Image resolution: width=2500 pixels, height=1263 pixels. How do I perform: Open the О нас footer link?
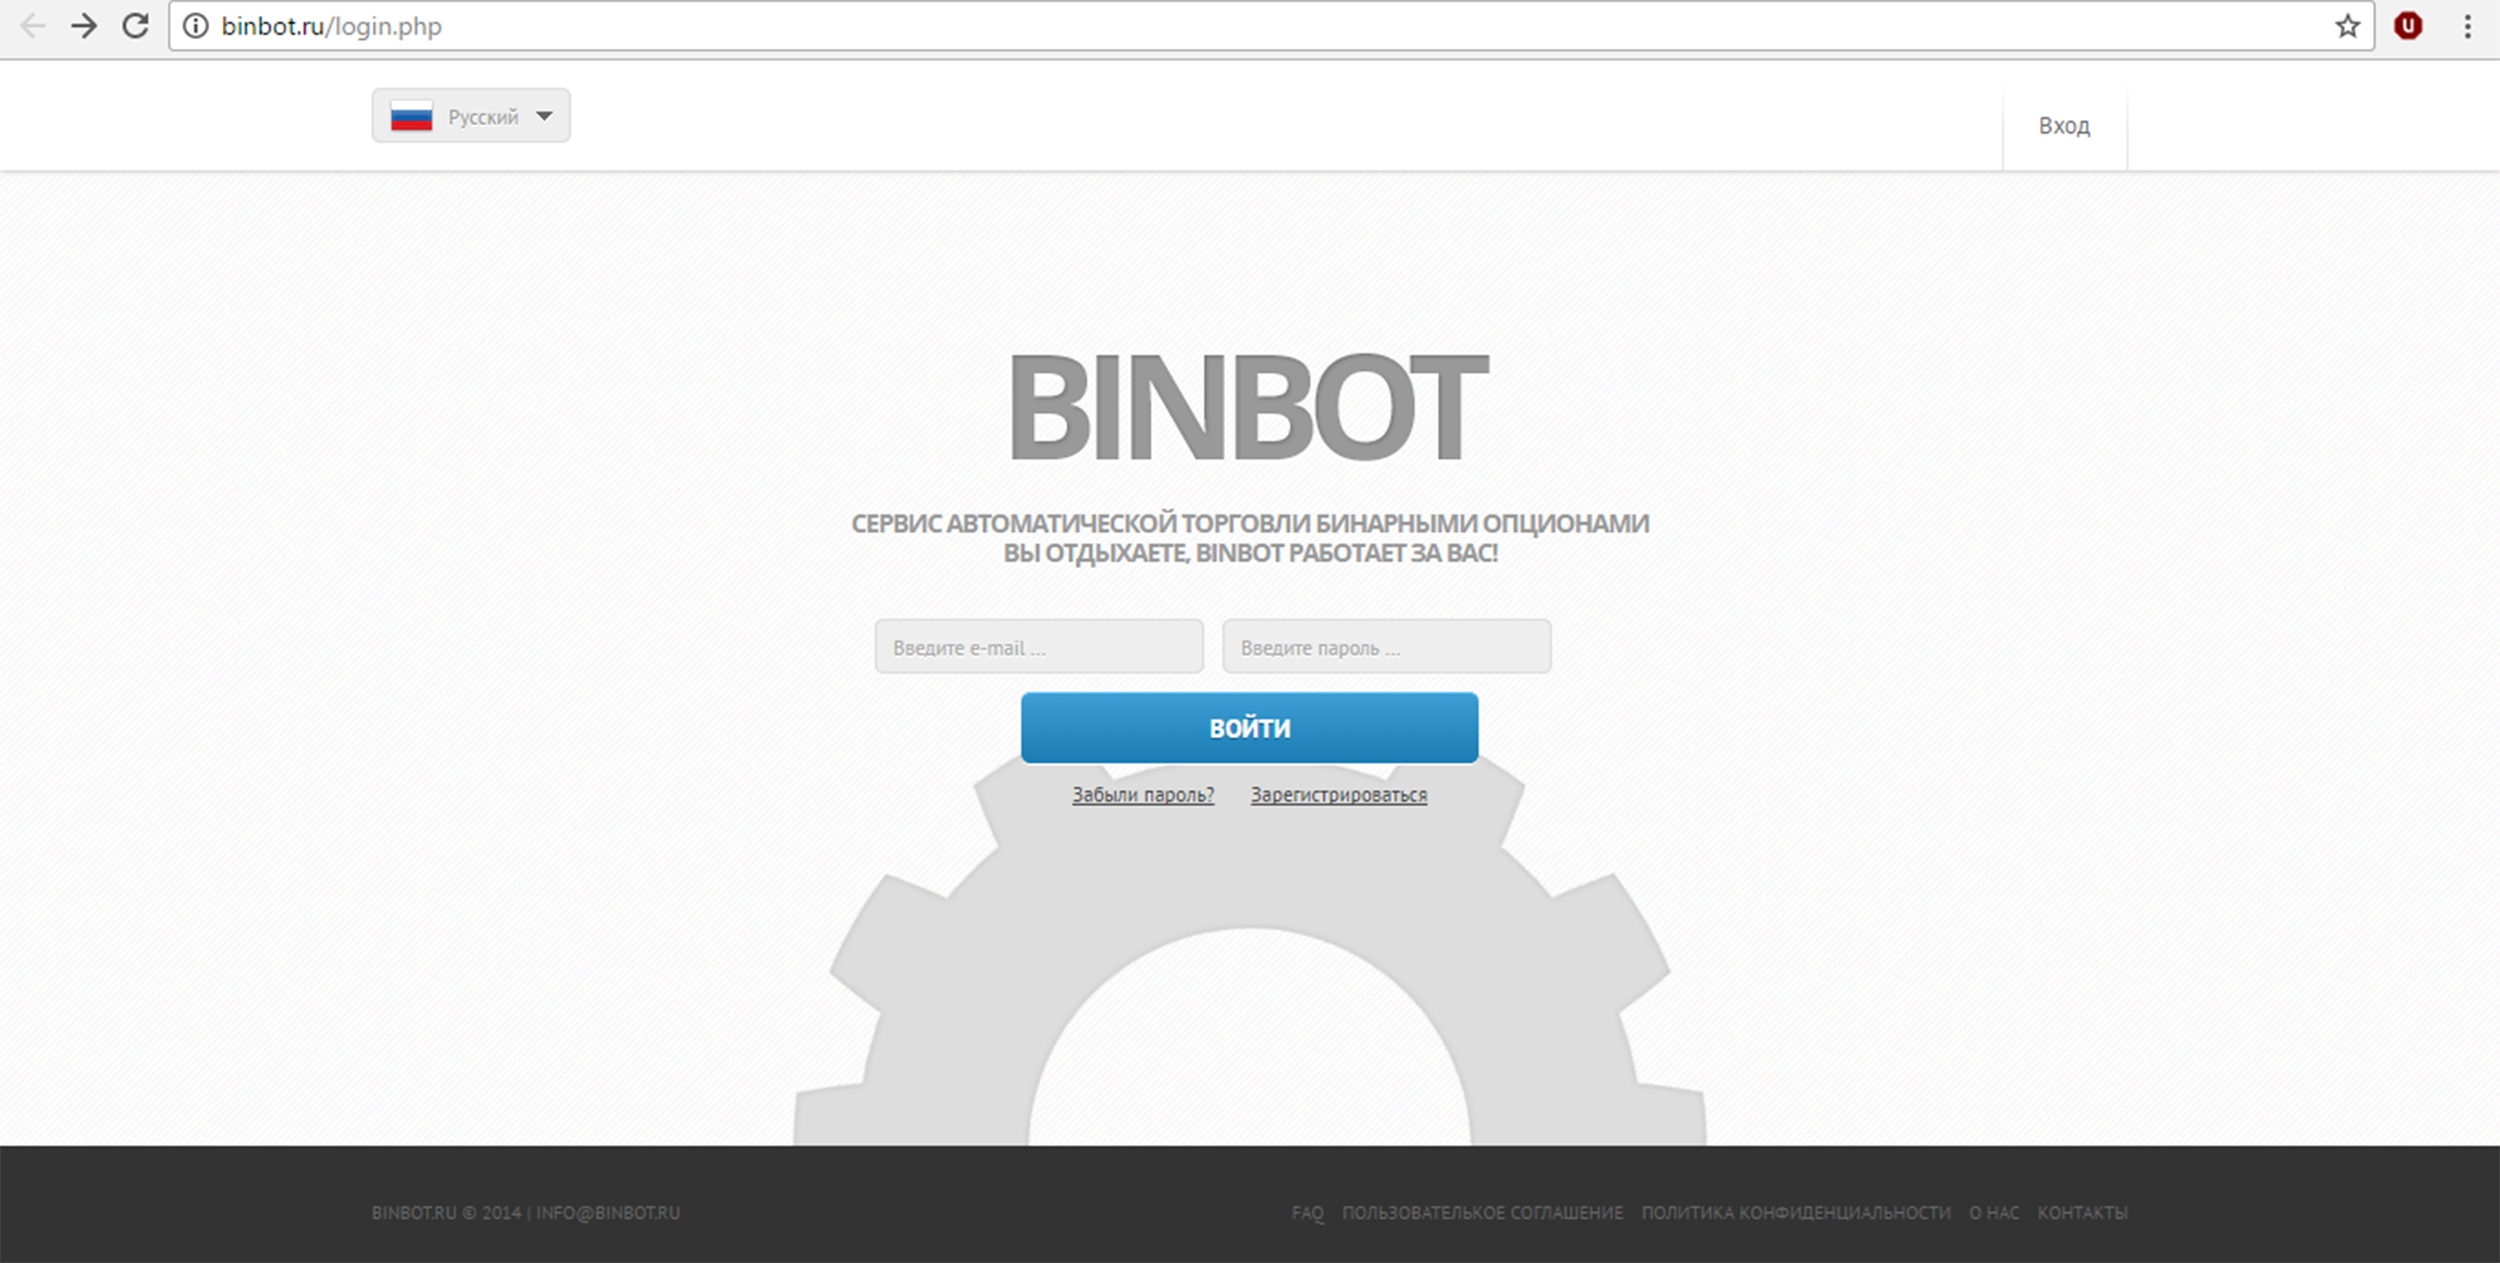point(1994,1213)
